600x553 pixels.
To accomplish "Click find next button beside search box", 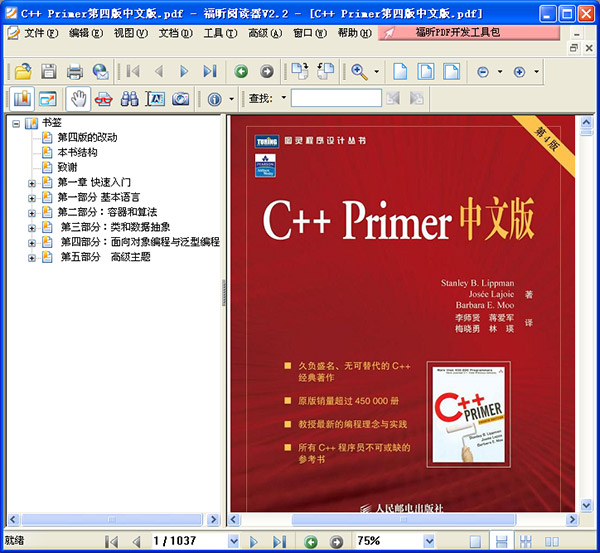I will click(416, 99).
